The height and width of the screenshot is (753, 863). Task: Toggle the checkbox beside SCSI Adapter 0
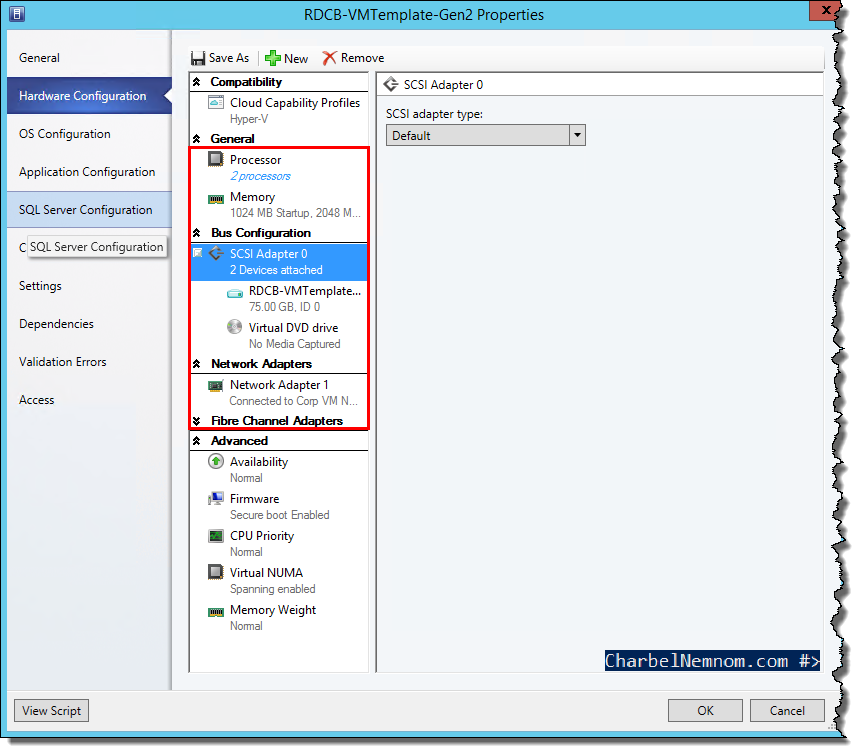coord(198,253)
